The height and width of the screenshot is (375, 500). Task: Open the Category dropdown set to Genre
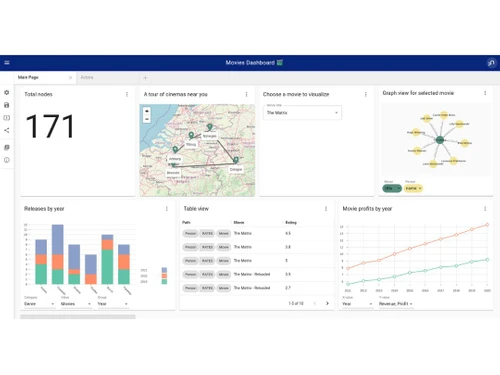(x=39, y=304)
